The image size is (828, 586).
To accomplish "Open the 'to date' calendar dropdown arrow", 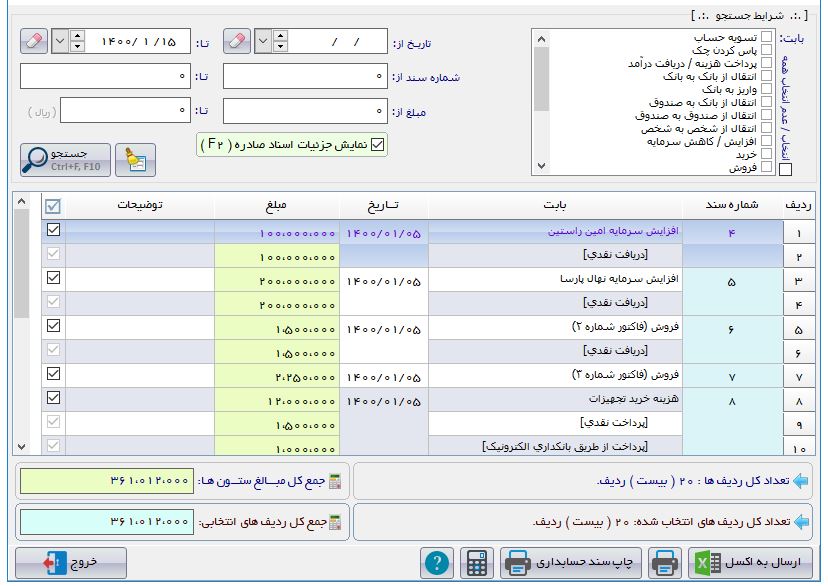I will coord(60,42).
